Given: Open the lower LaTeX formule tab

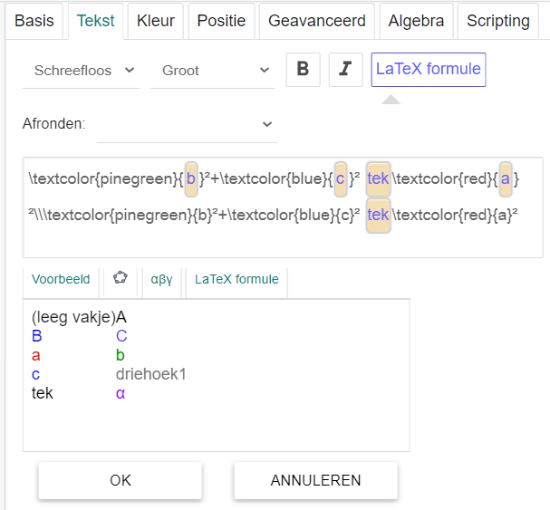Looking at the screenshot, I should tap(237, 279).
